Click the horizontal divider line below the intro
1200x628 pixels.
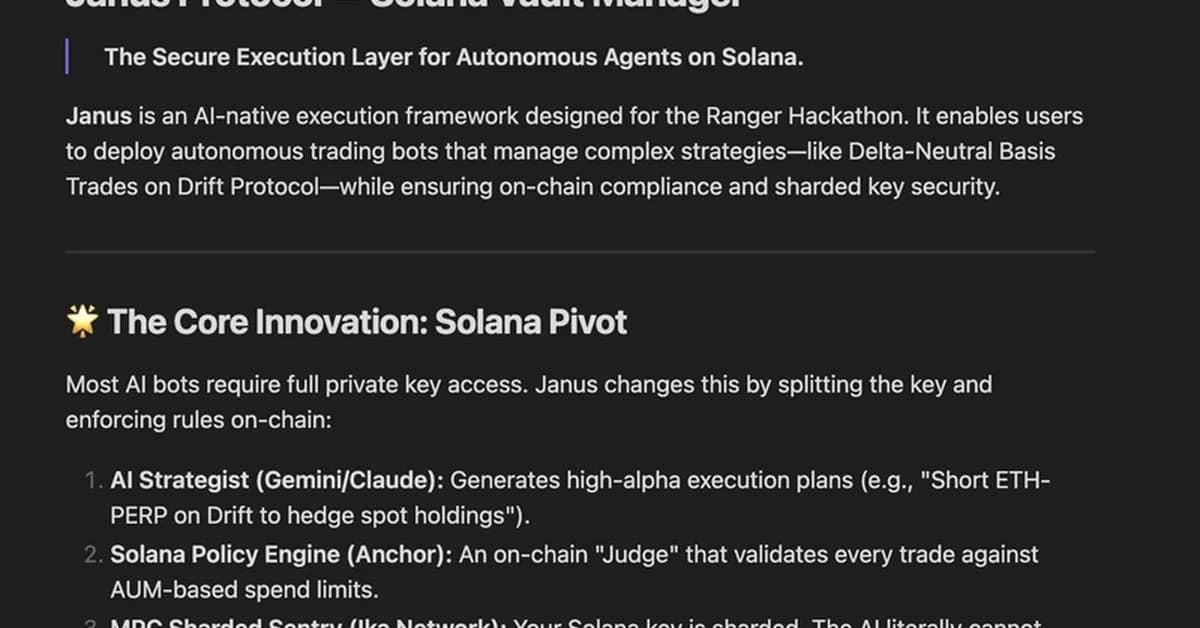click(580, 252)
